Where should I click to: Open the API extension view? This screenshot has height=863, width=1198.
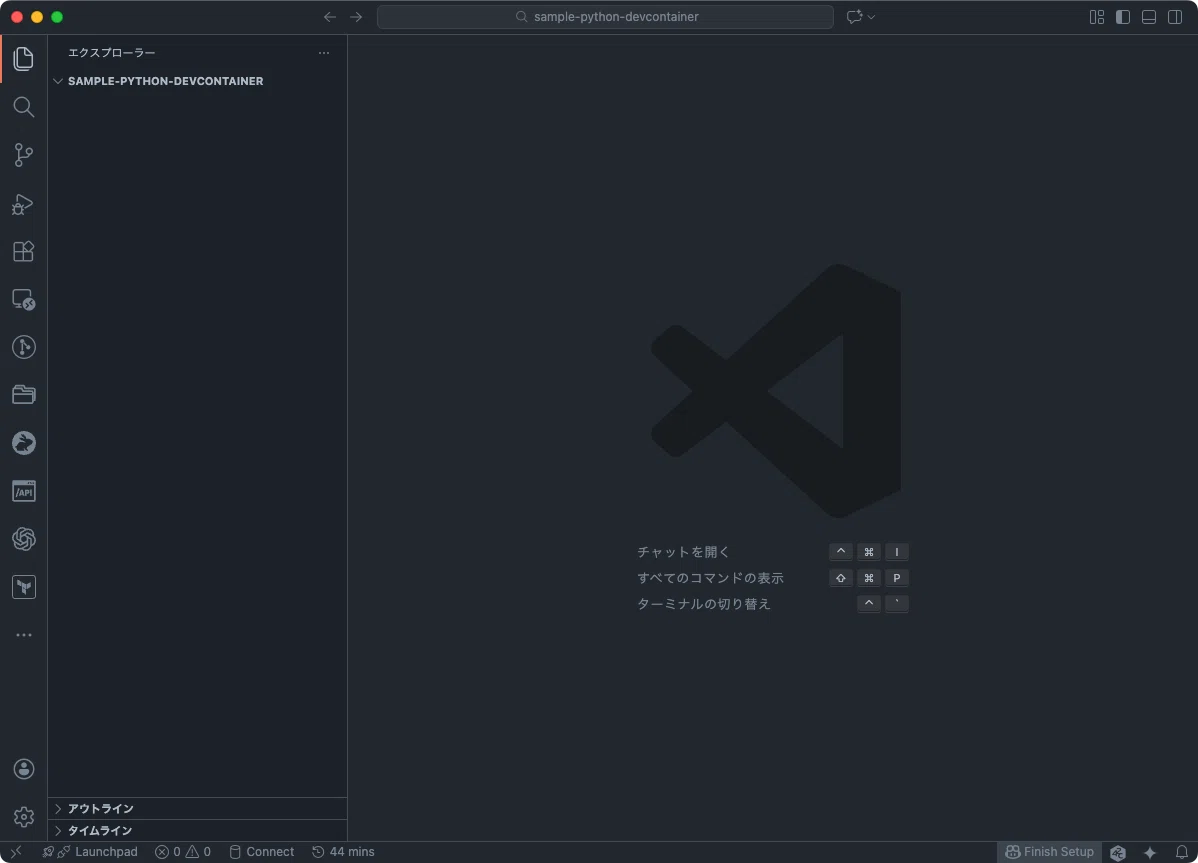pyautogui.click(x=24, y=491)
